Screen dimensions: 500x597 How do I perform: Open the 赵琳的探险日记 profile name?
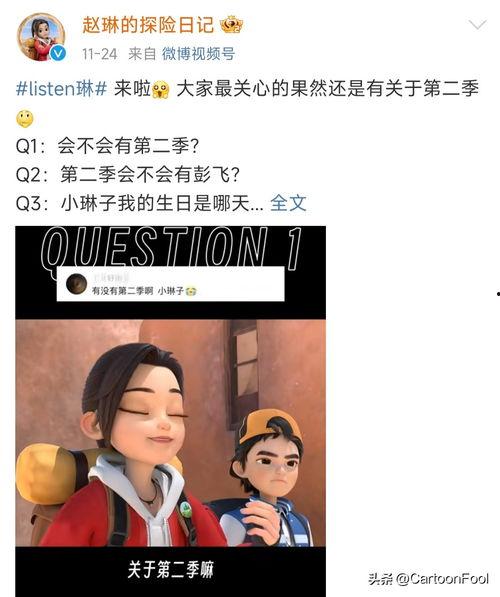coord(148,25)
